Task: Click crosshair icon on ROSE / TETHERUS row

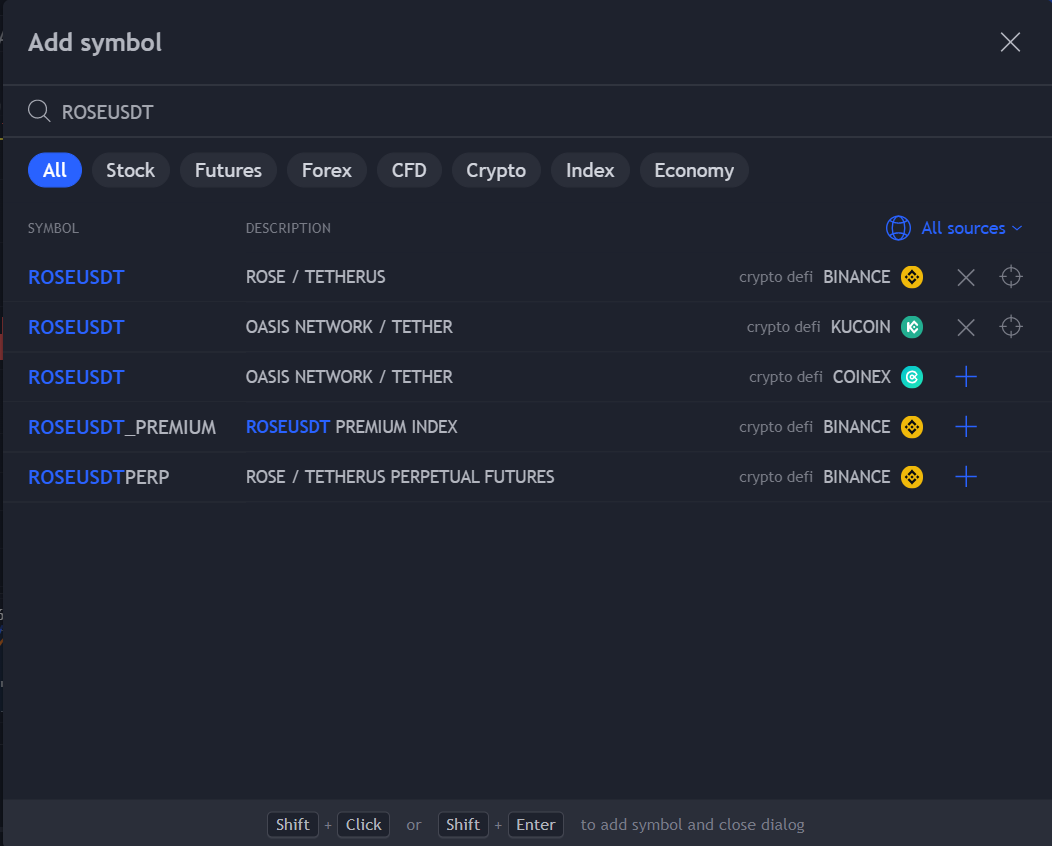Action: [x=1010, y=277]
